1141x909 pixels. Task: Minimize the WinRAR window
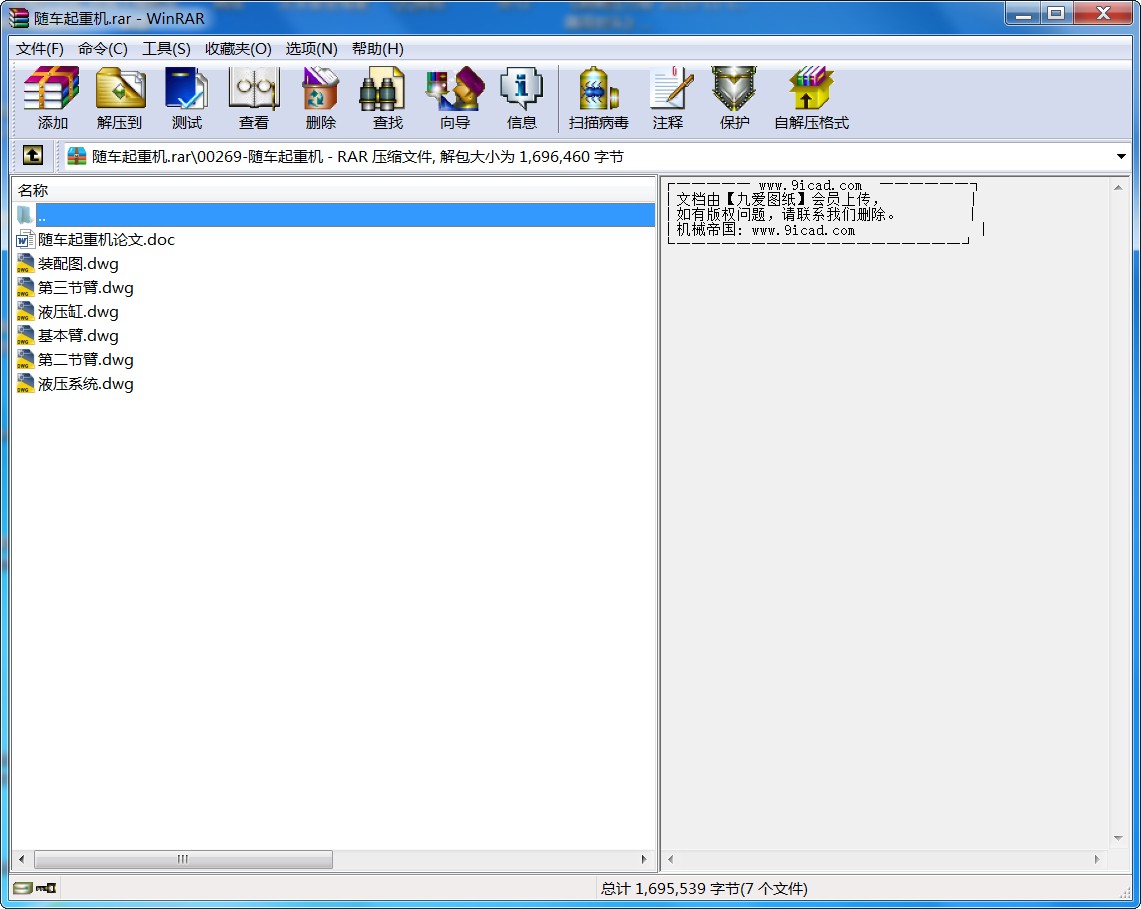point(1024,15)
